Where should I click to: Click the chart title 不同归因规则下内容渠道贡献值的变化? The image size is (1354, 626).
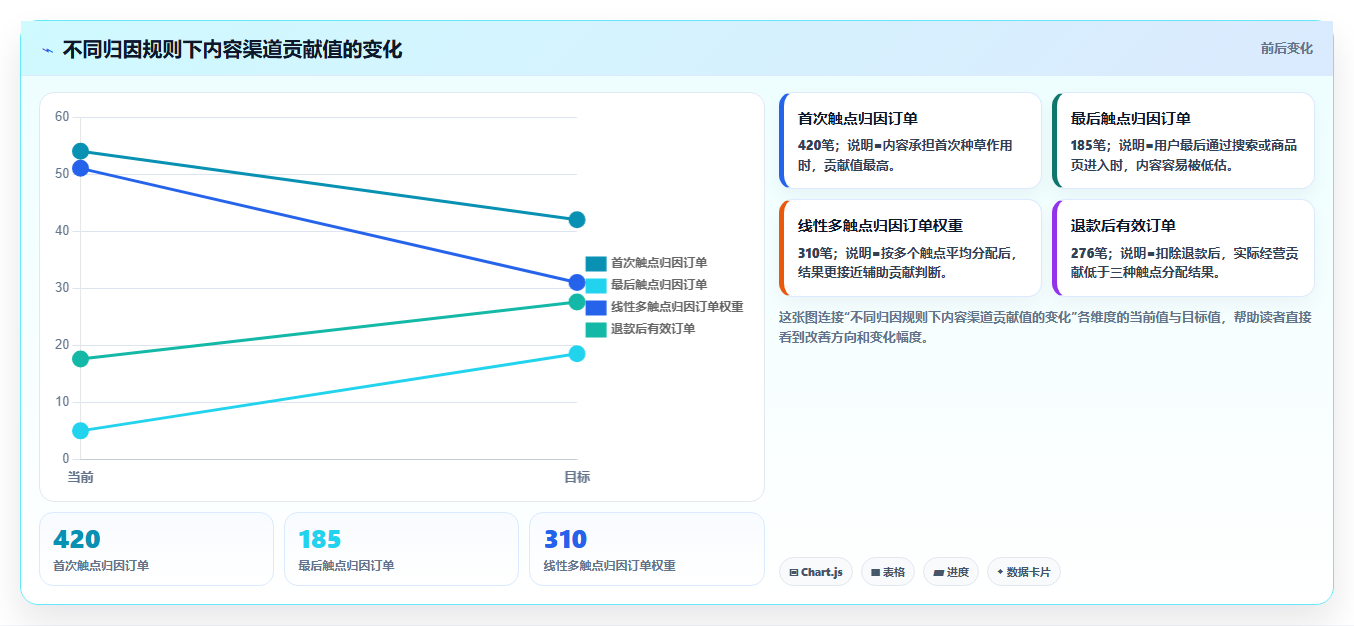[x=232, y=50]
